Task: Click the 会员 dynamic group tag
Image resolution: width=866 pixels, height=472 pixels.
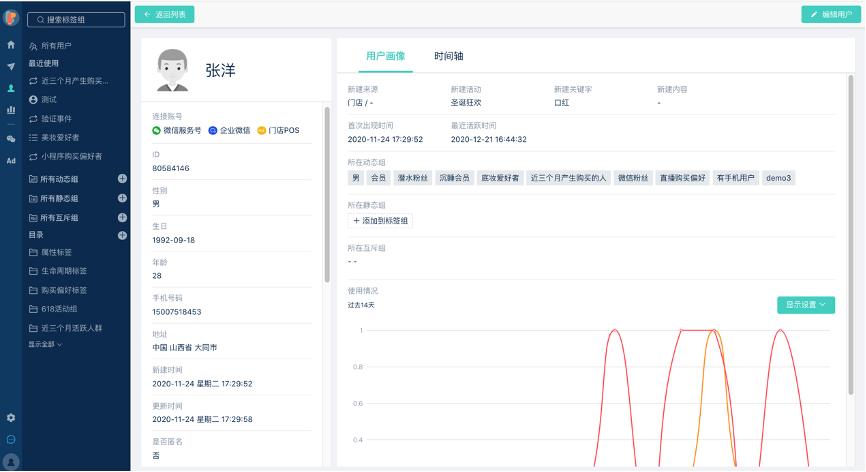Action: click(x=378, y=178)
